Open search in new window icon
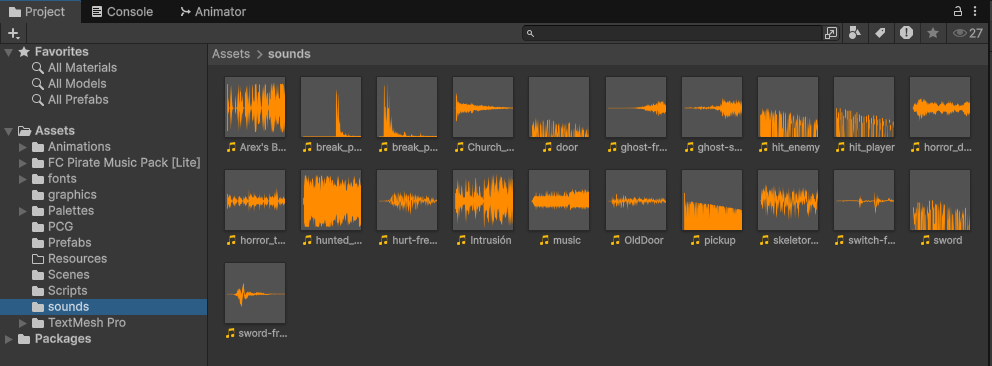The height and width of the screenshot is (366, 992). (x=831, y=34)
